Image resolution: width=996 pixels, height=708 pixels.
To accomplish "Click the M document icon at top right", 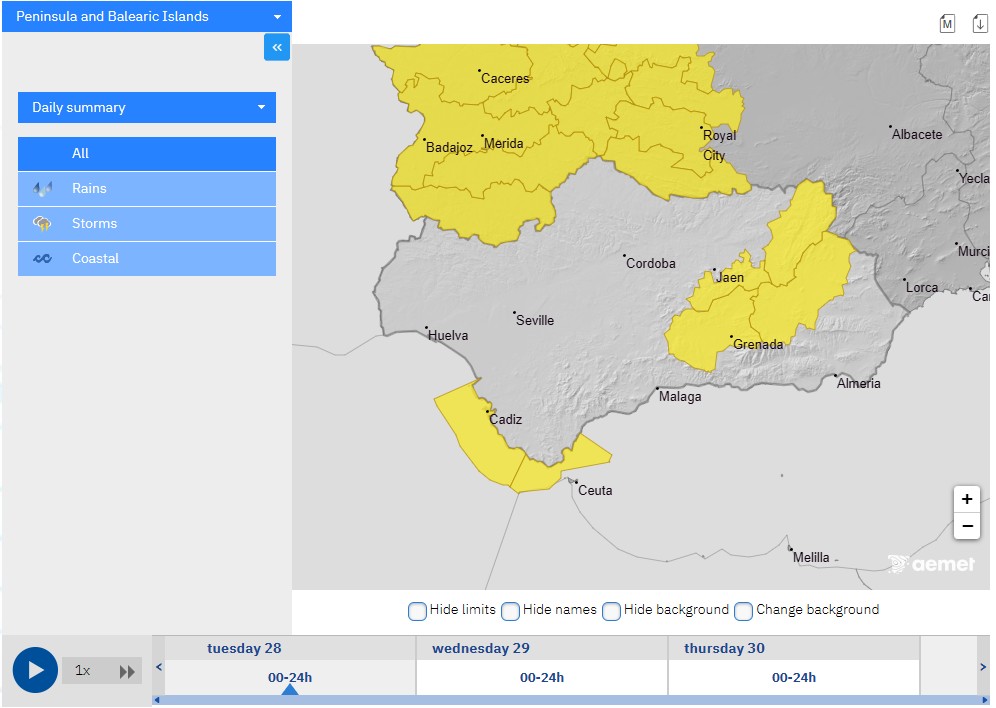I will [x=947, y=24].
